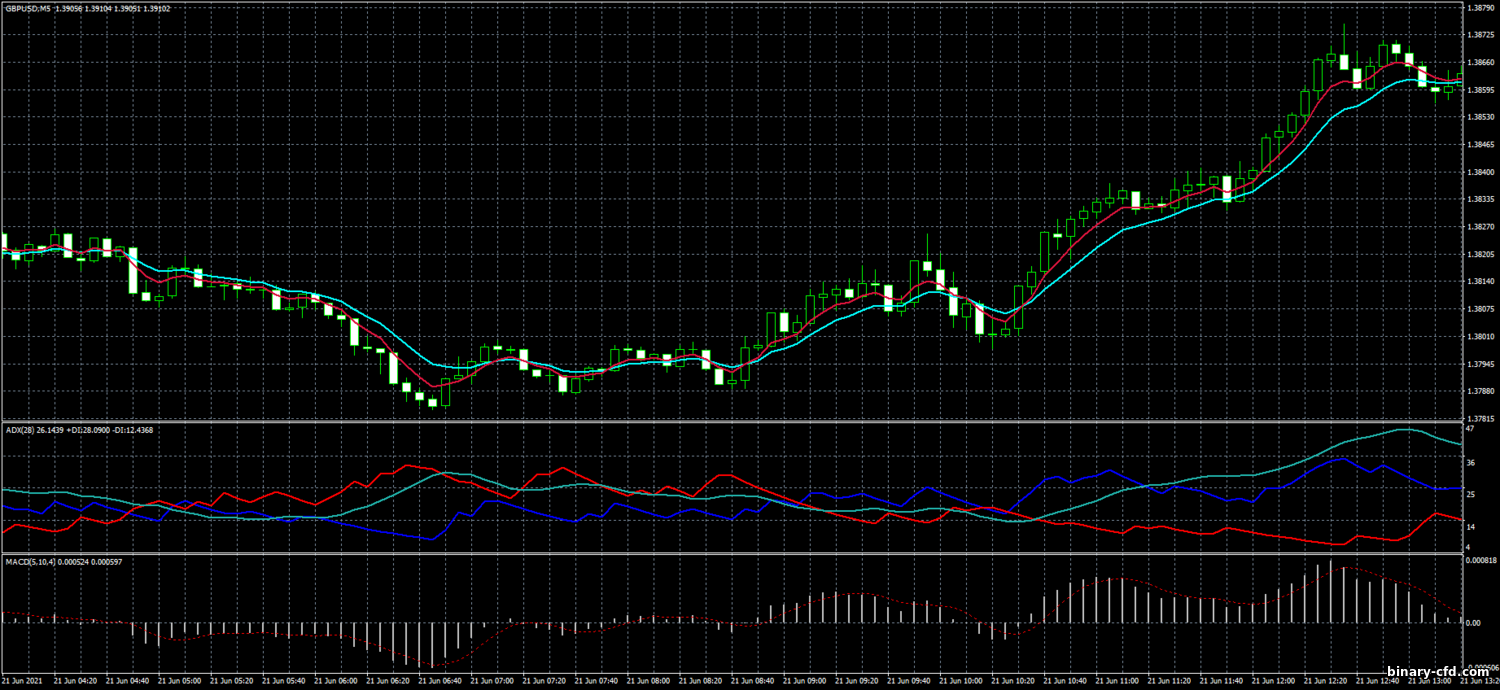Click the GBPUSD,M5 chart title label
1500x690 pixels.
26,8
